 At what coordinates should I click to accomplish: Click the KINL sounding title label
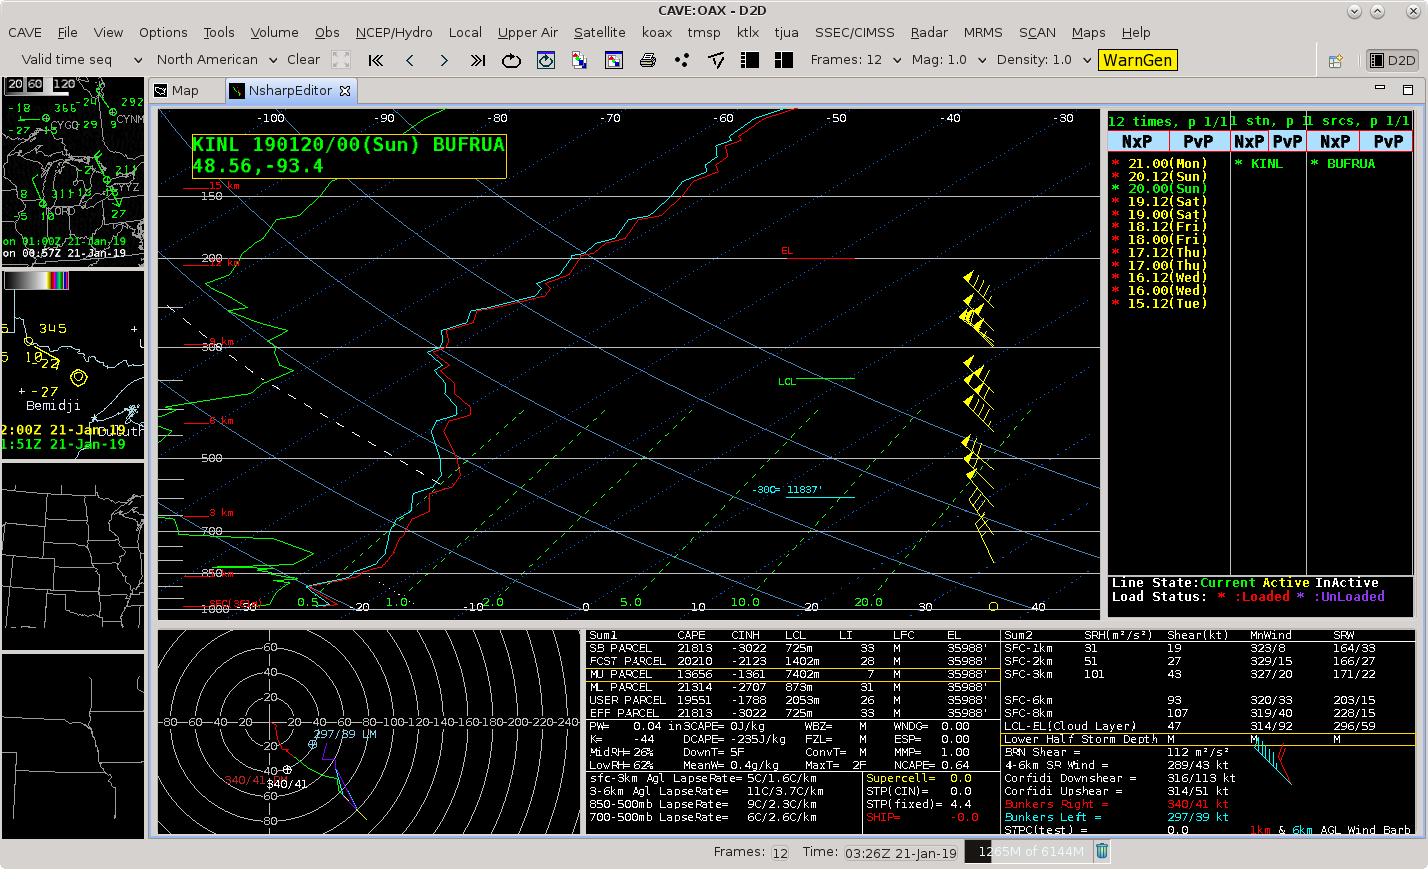[349, 156]
